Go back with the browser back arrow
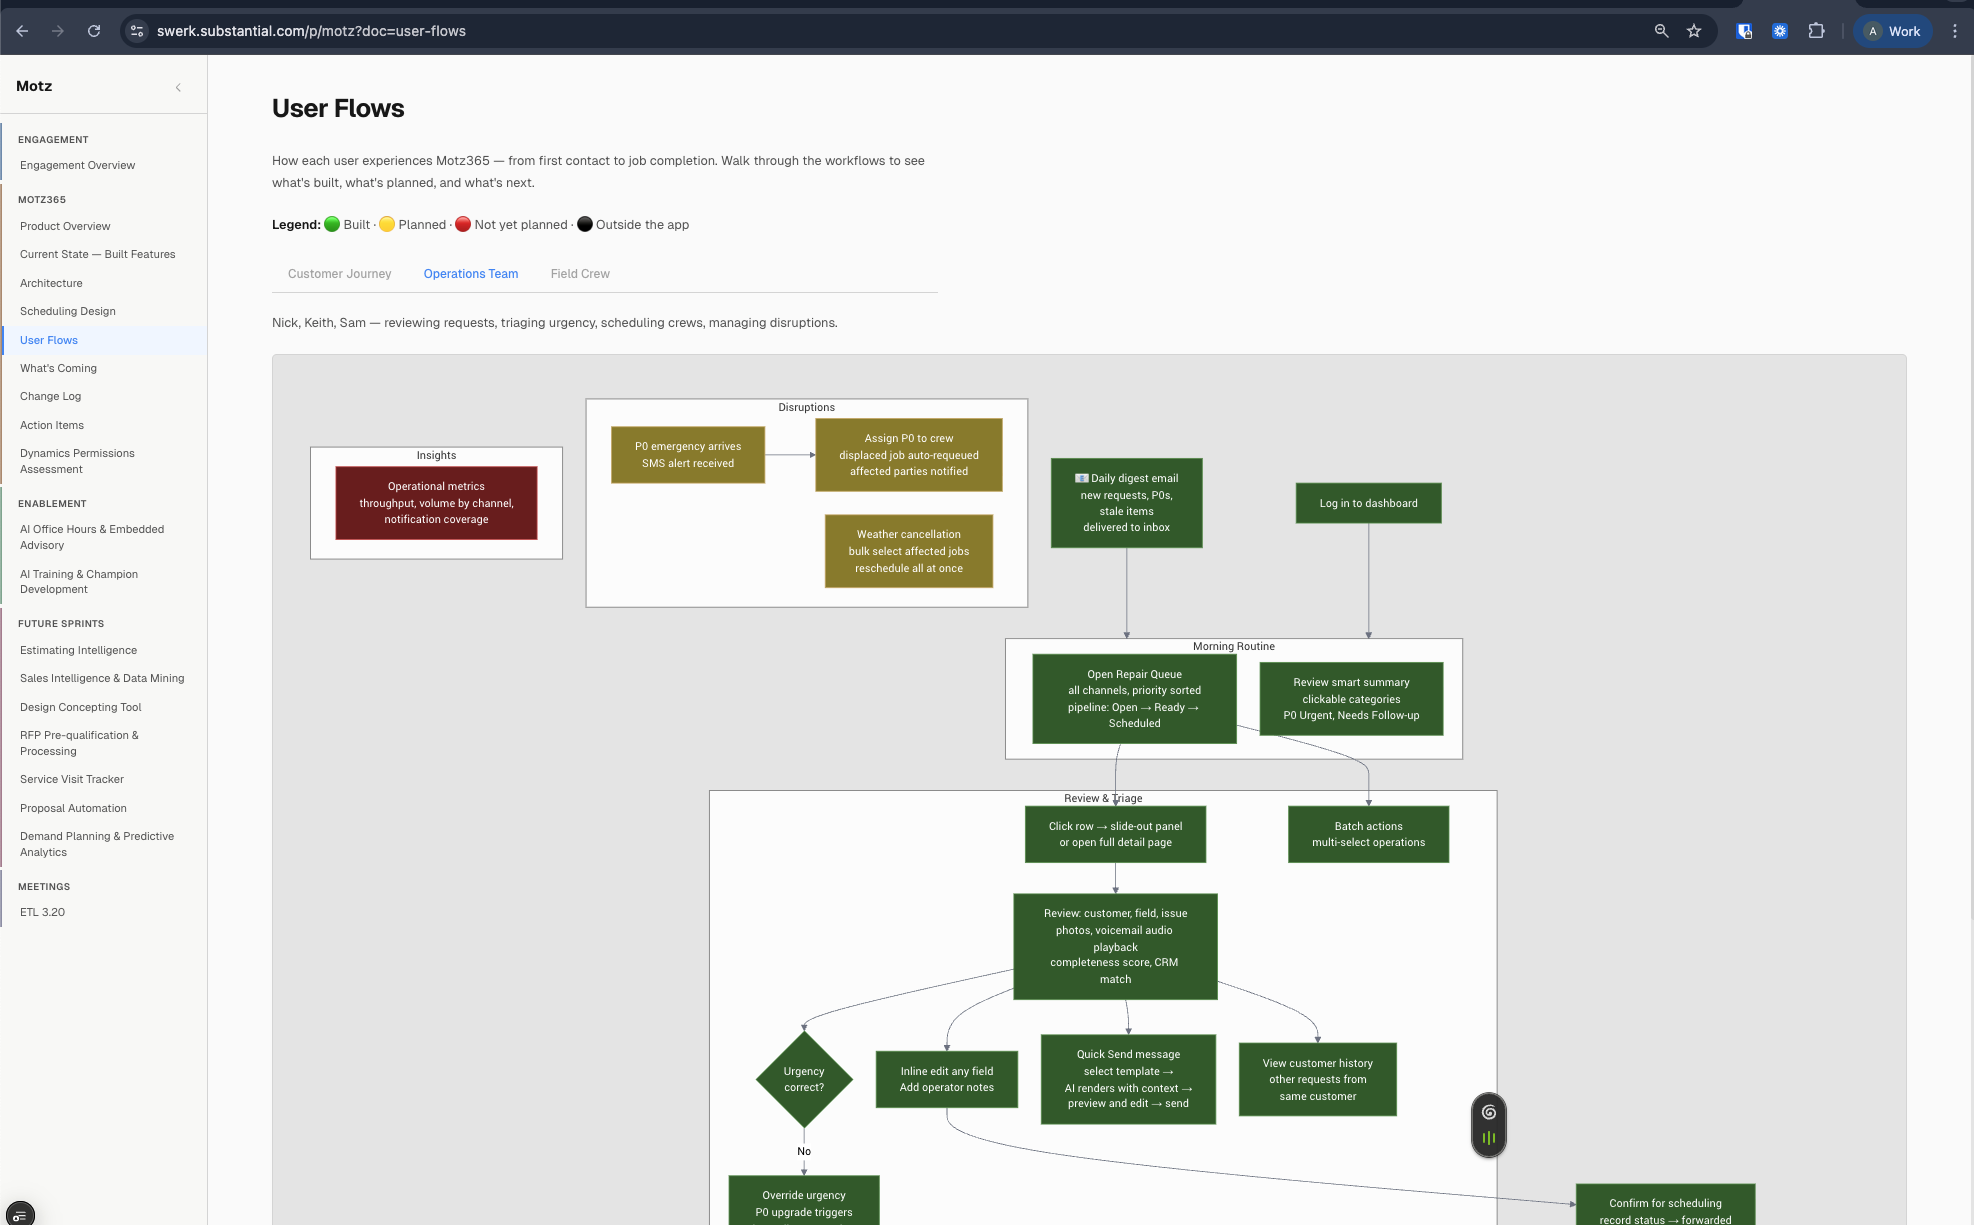 (22, 31)
